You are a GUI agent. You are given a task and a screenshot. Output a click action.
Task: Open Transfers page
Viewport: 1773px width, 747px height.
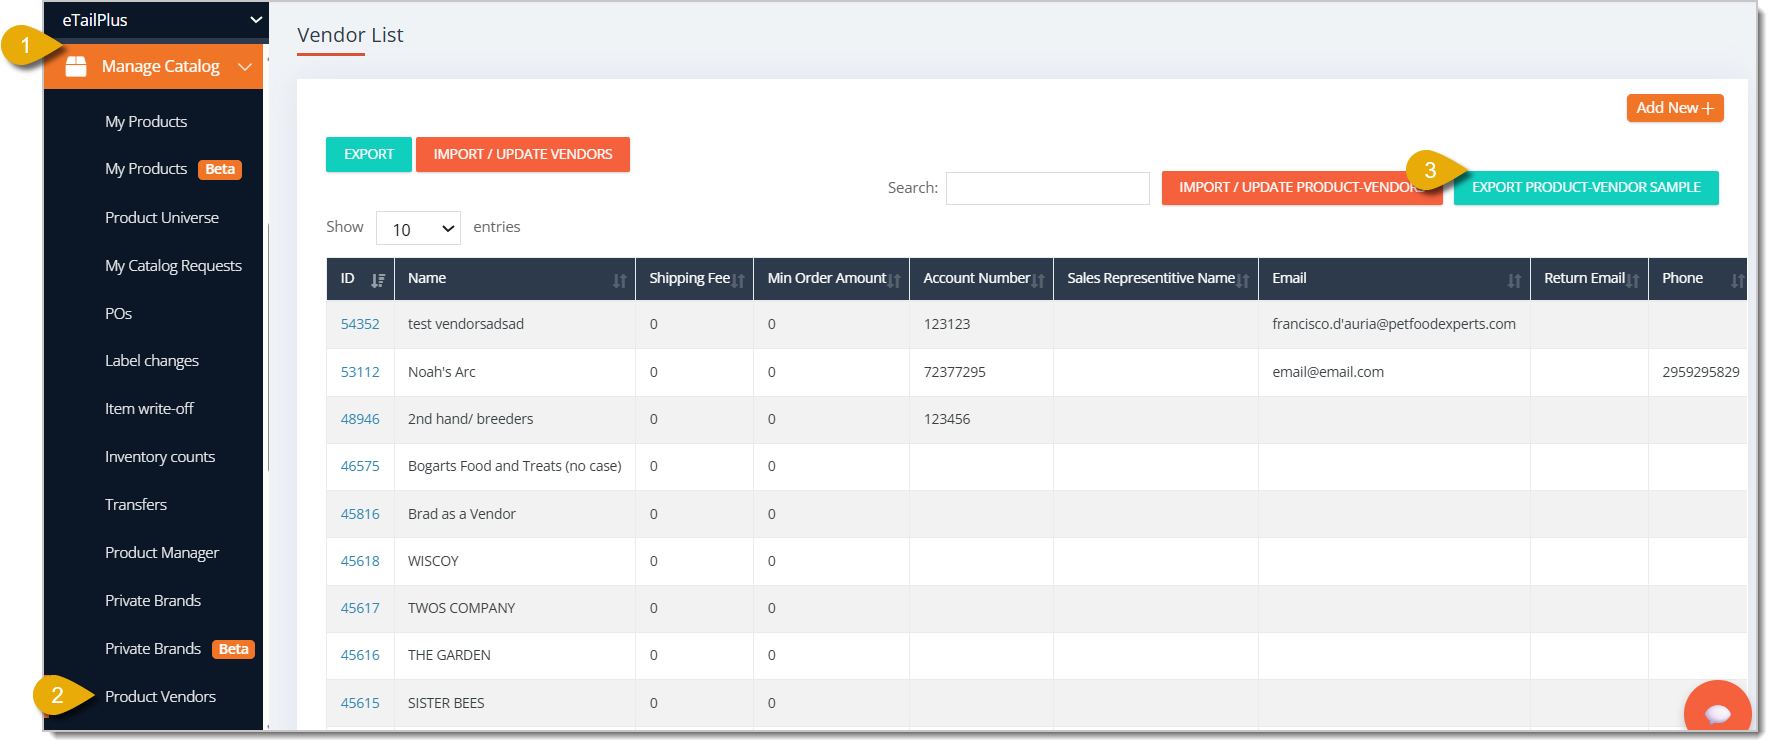136,504
